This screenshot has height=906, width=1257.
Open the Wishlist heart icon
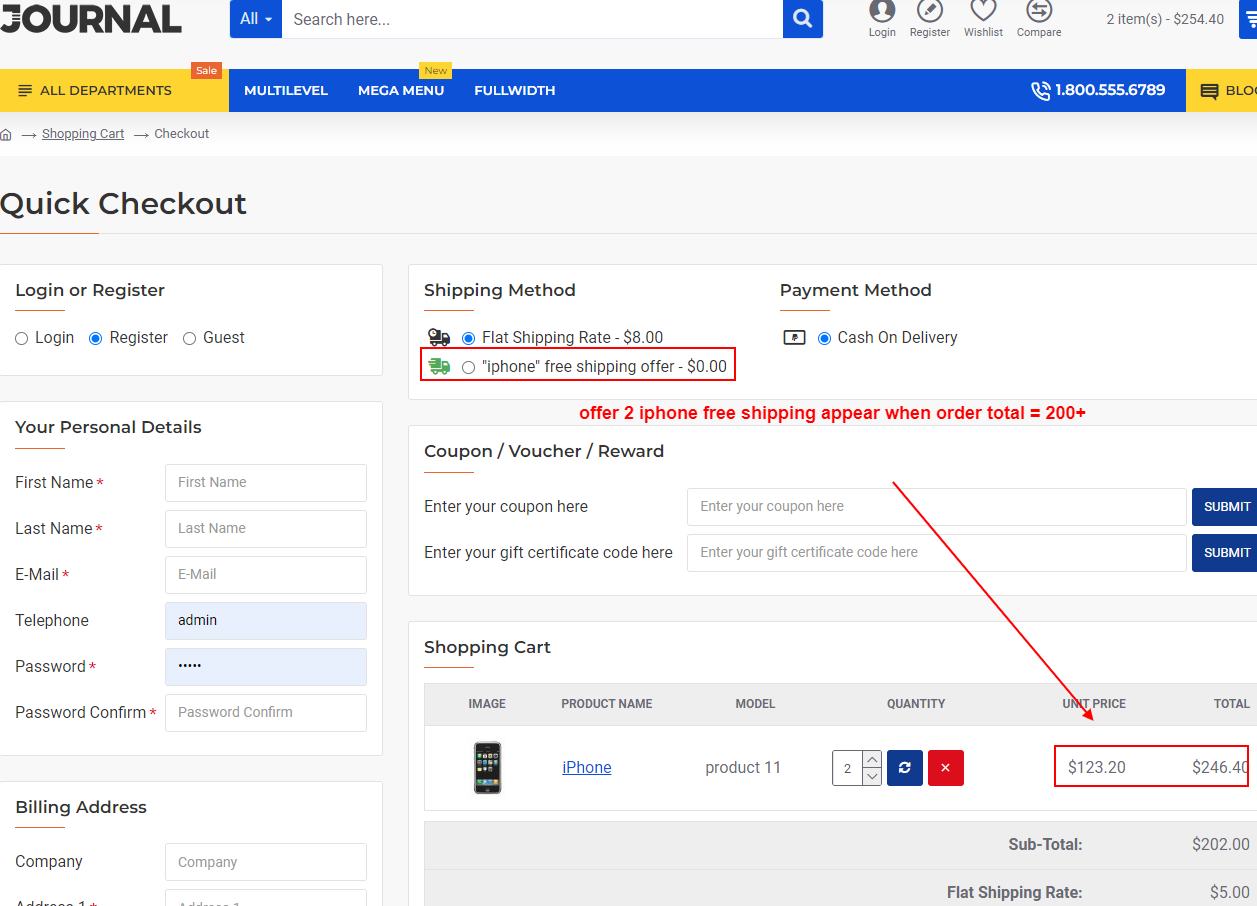pyautogui.click(x=984, y=10)
